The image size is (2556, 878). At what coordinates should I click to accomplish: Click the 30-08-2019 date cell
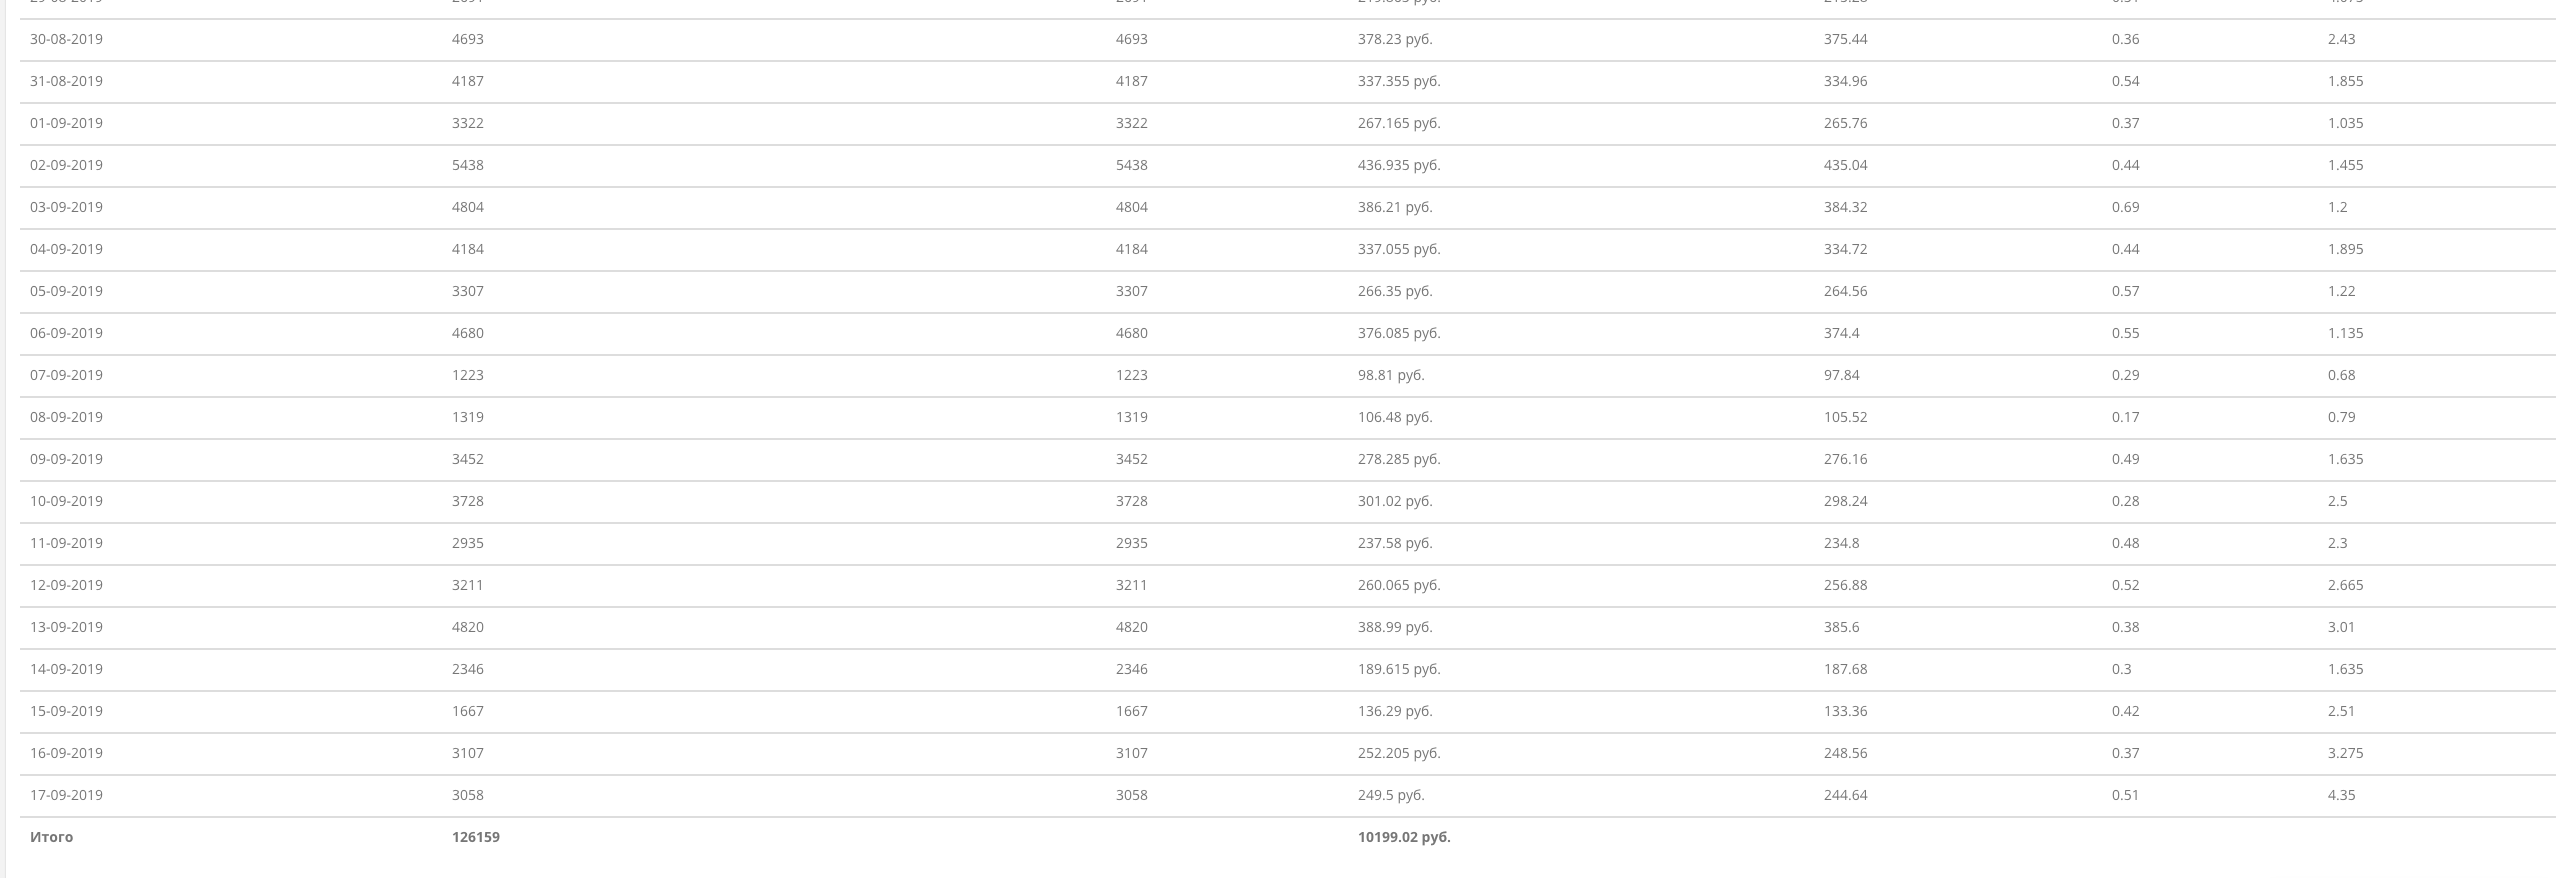(x=66, y=39)
